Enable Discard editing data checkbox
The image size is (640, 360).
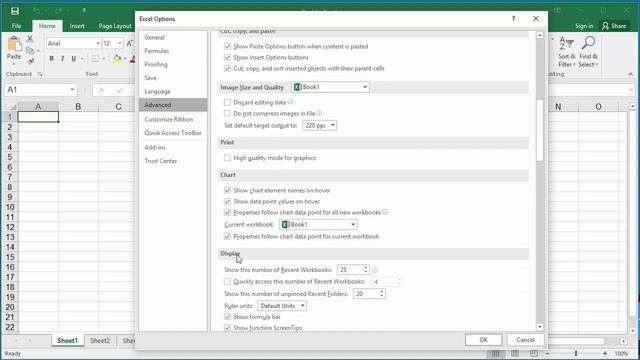click(x=227, y=102)
